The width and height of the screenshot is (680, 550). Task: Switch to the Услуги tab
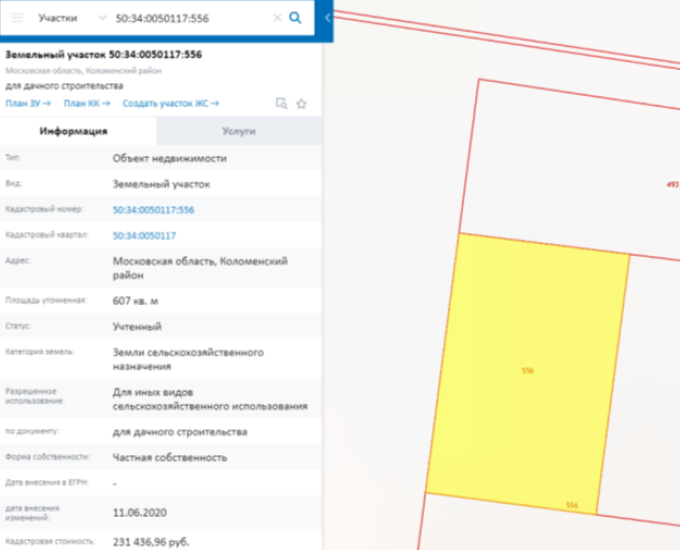tap(239, 131)
